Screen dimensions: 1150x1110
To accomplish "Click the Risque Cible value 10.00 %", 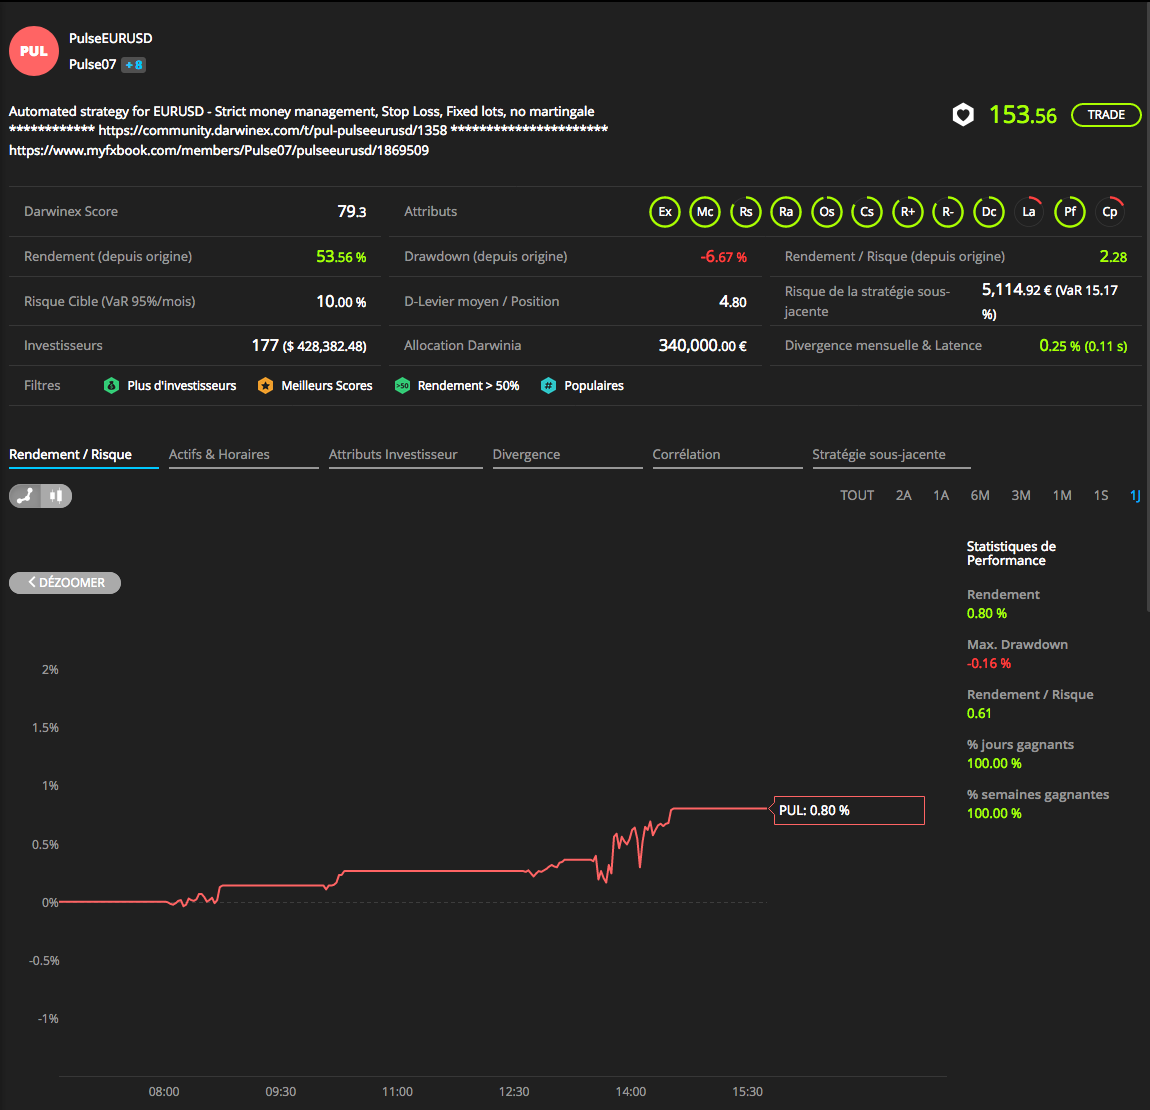I will click(341, 302).
